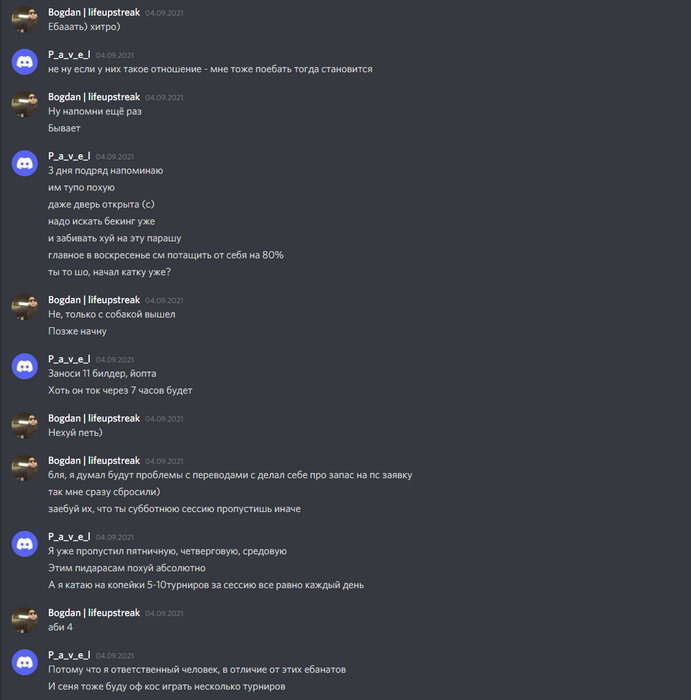Screen dimensions: 691x700
Task: Click P_a_v_e_l's avatar beside the 'Заноси 11 билдер' message
Action: [x=25, y=366]
